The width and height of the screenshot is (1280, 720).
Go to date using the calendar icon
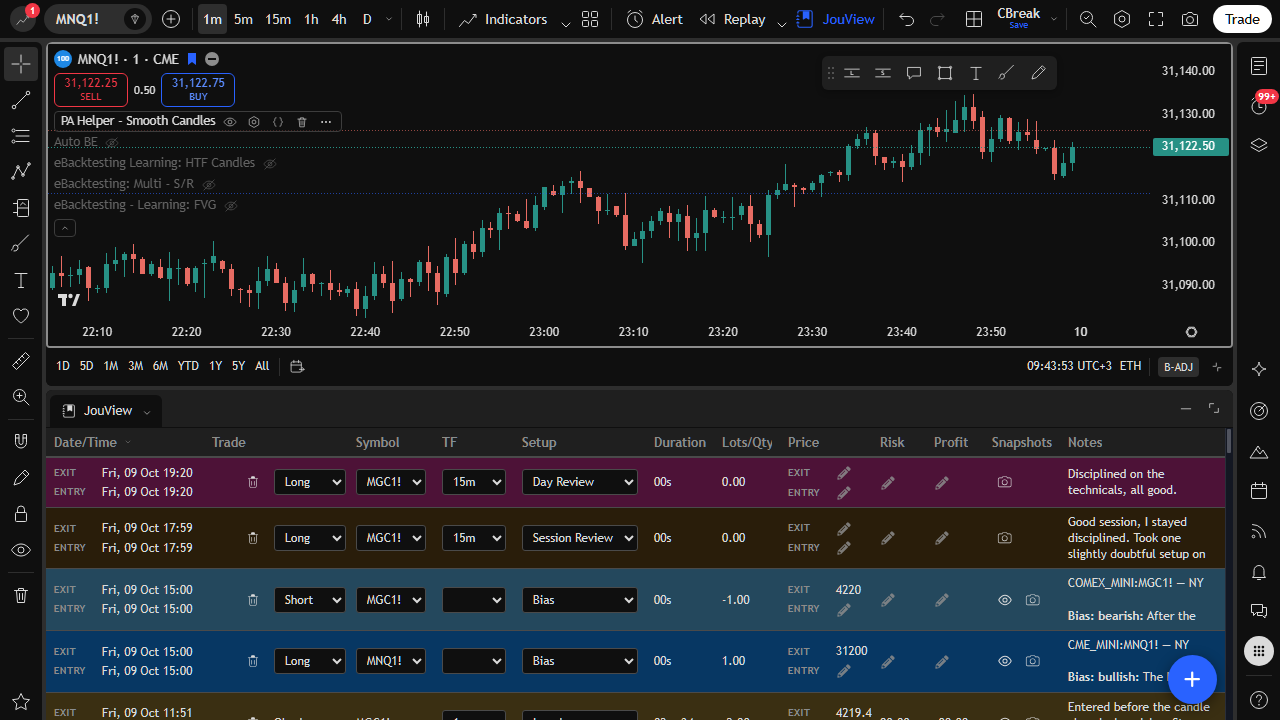(x=297, y=366)
